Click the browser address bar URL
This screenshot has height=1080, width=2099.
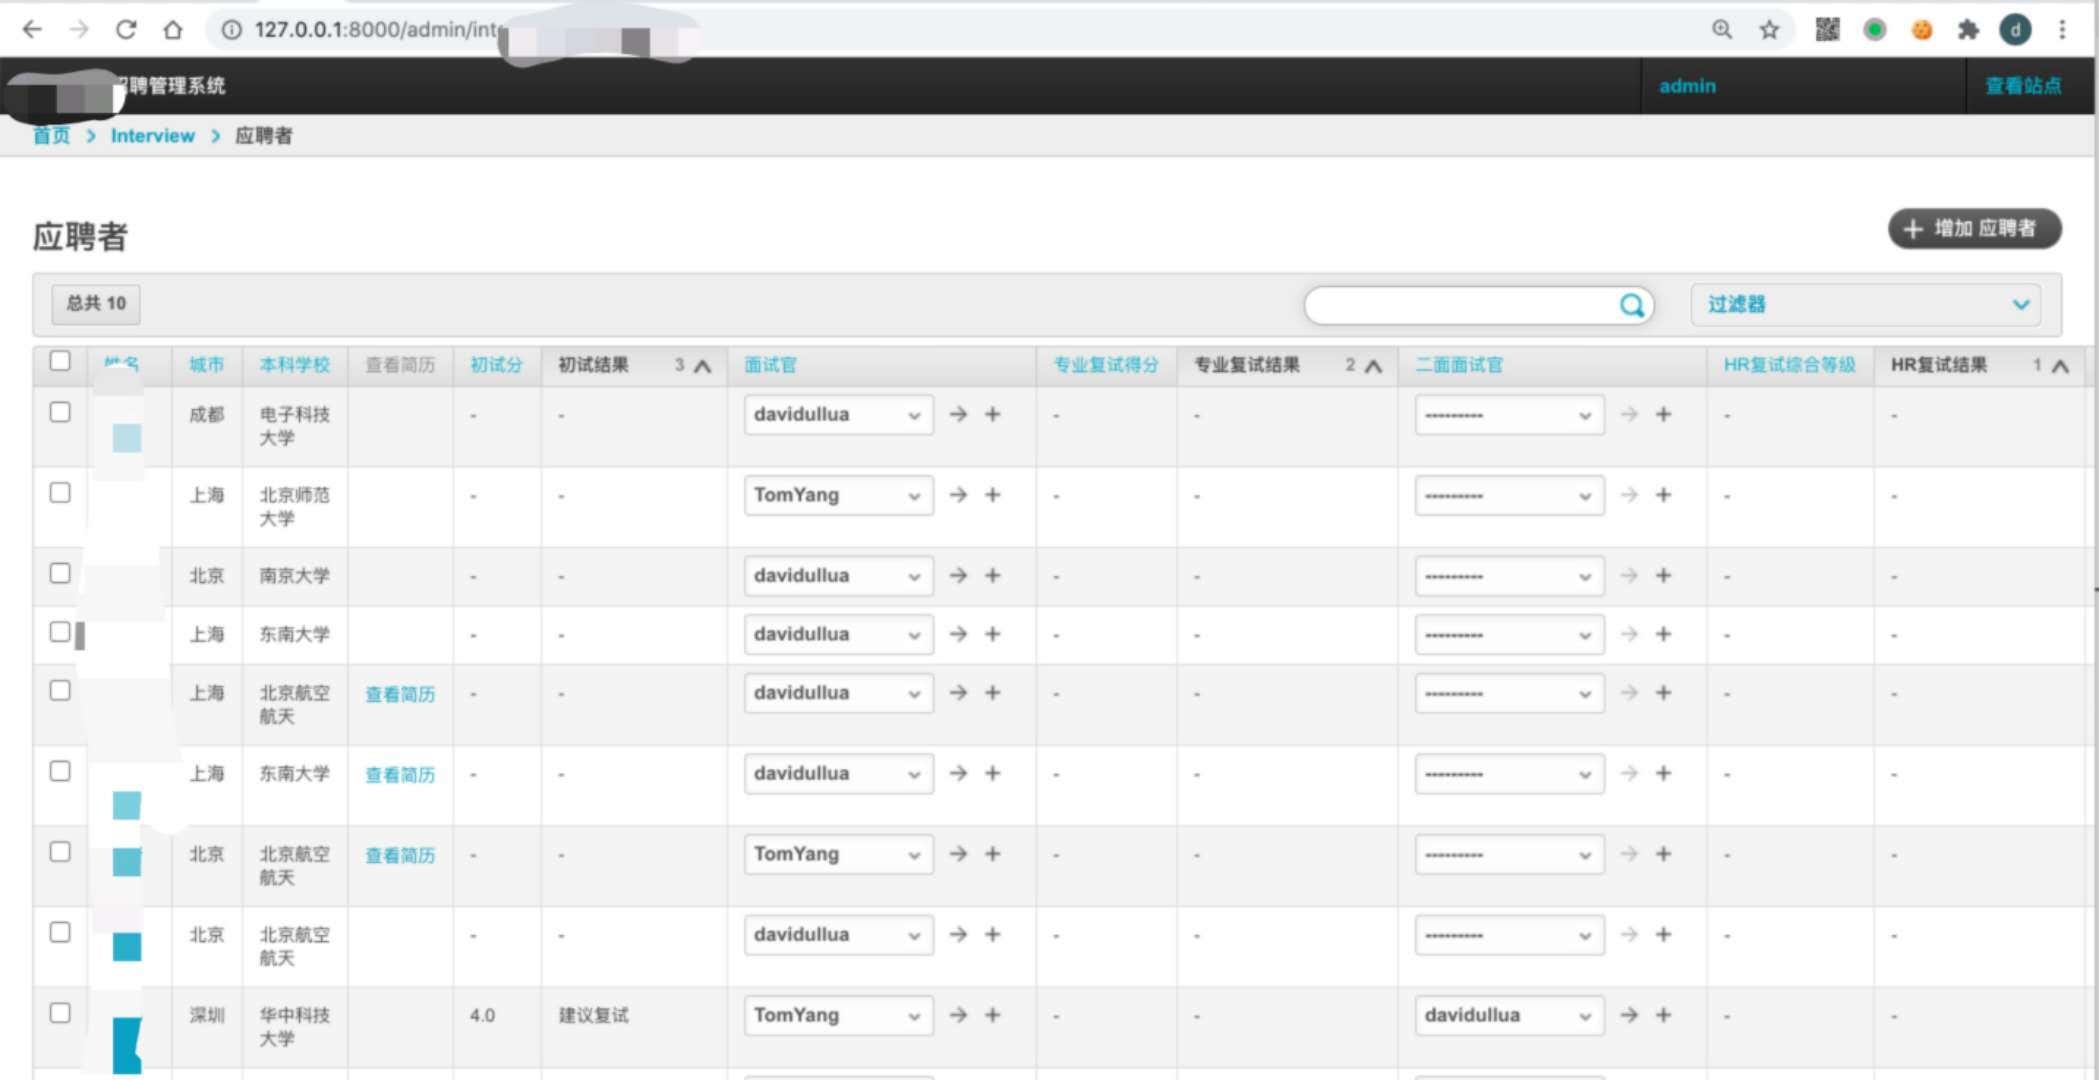pyautogui.click(x=375, y=30)
